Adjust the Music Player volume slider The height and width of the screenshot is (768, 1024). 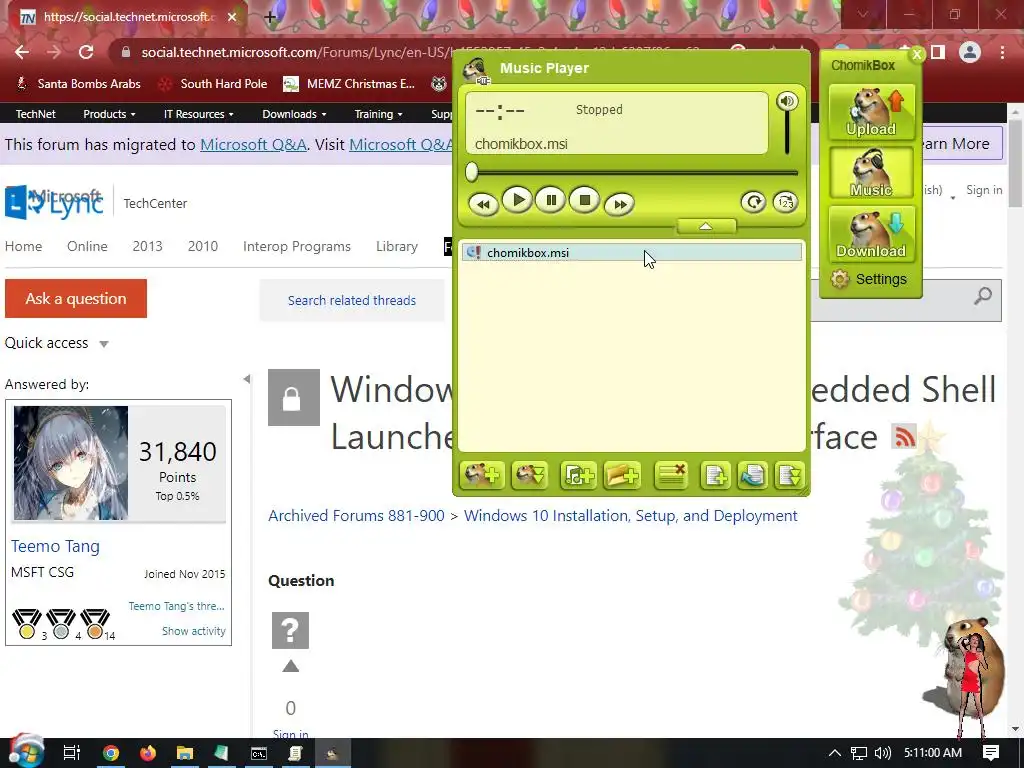click(787, 134)
